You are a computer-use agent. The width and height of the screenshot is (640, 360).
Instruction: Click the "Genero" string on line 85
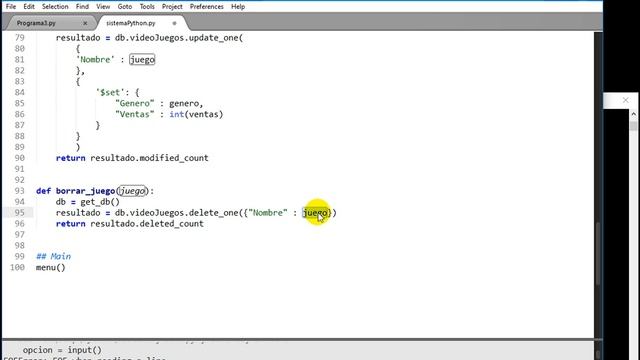tap(135, 103)
